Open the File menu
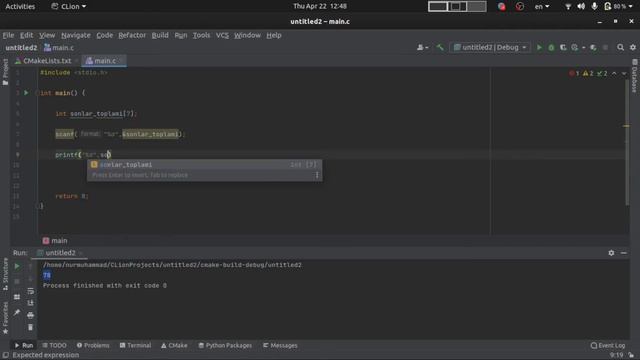The width and height of the screenshot is (640, 360). [x=8, y=35]
